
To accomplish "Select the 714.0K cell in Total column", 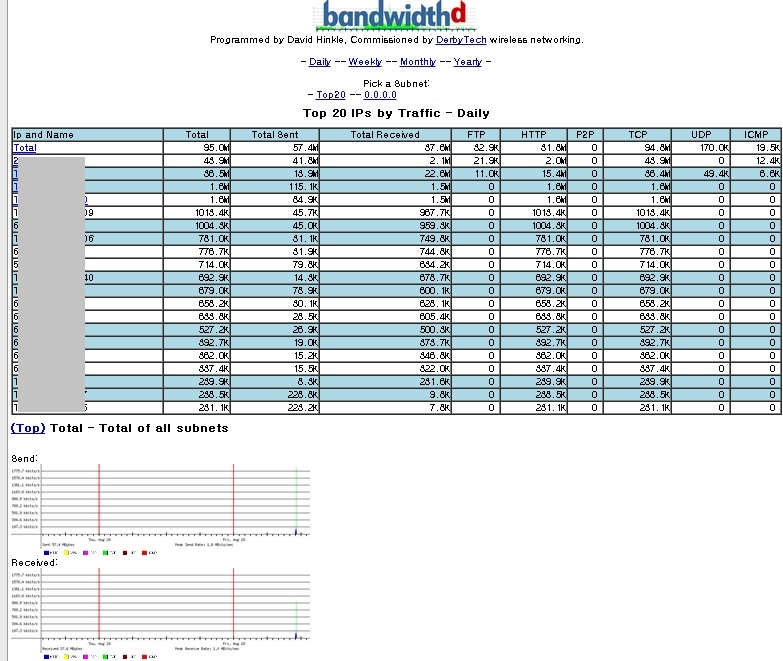I will coord(197,265).
